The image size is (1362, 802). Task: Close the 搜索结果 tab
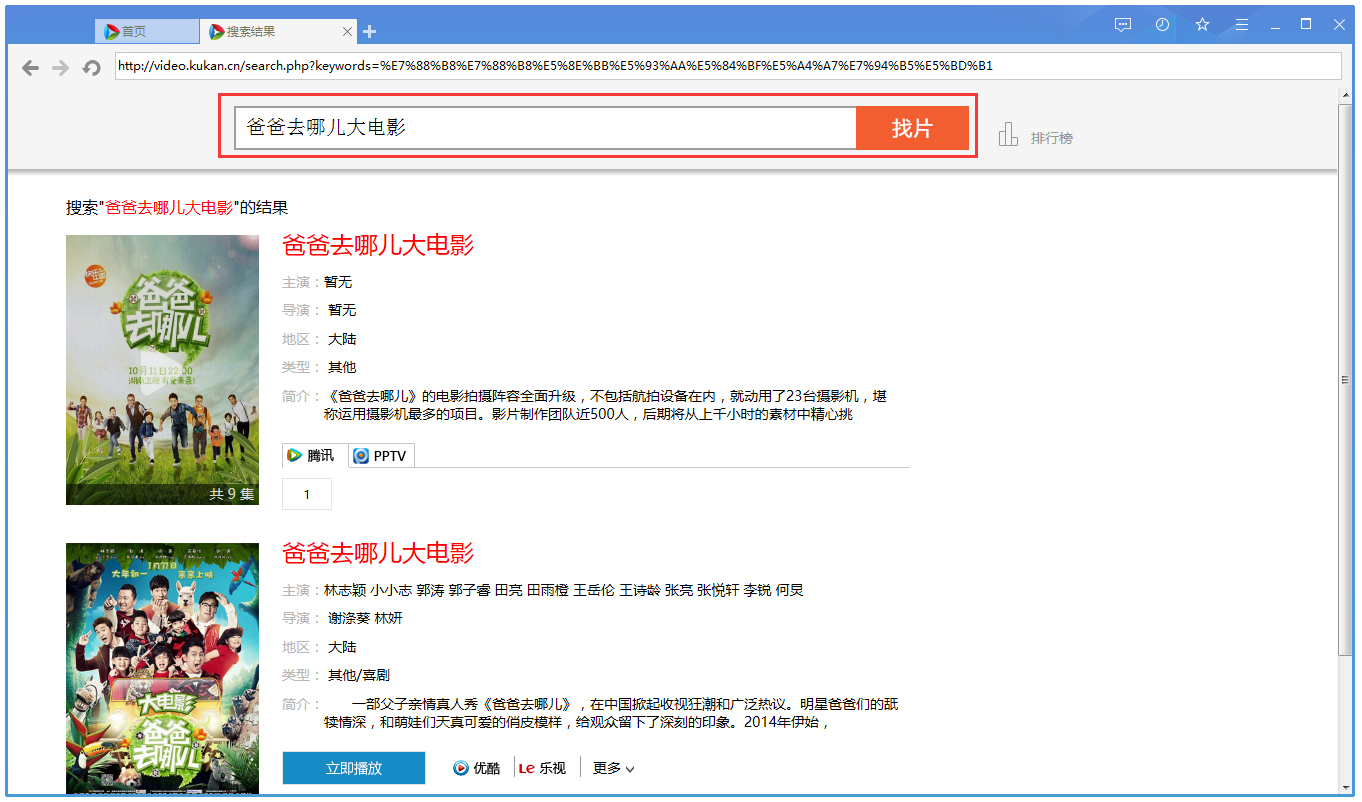[348, 32]
